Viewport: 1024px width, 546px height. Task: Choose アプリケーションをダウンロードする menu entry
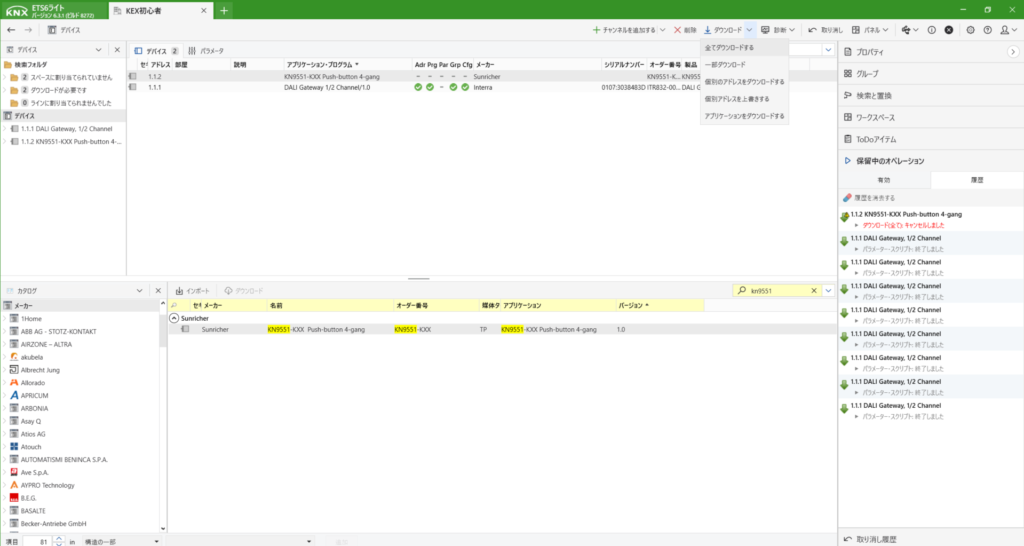coord(744,116)
